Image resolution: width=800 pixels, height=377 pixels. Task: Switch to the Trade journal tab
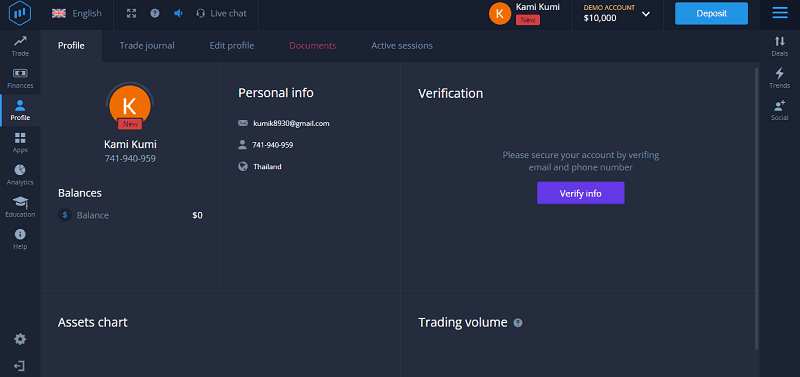[147, 45]
